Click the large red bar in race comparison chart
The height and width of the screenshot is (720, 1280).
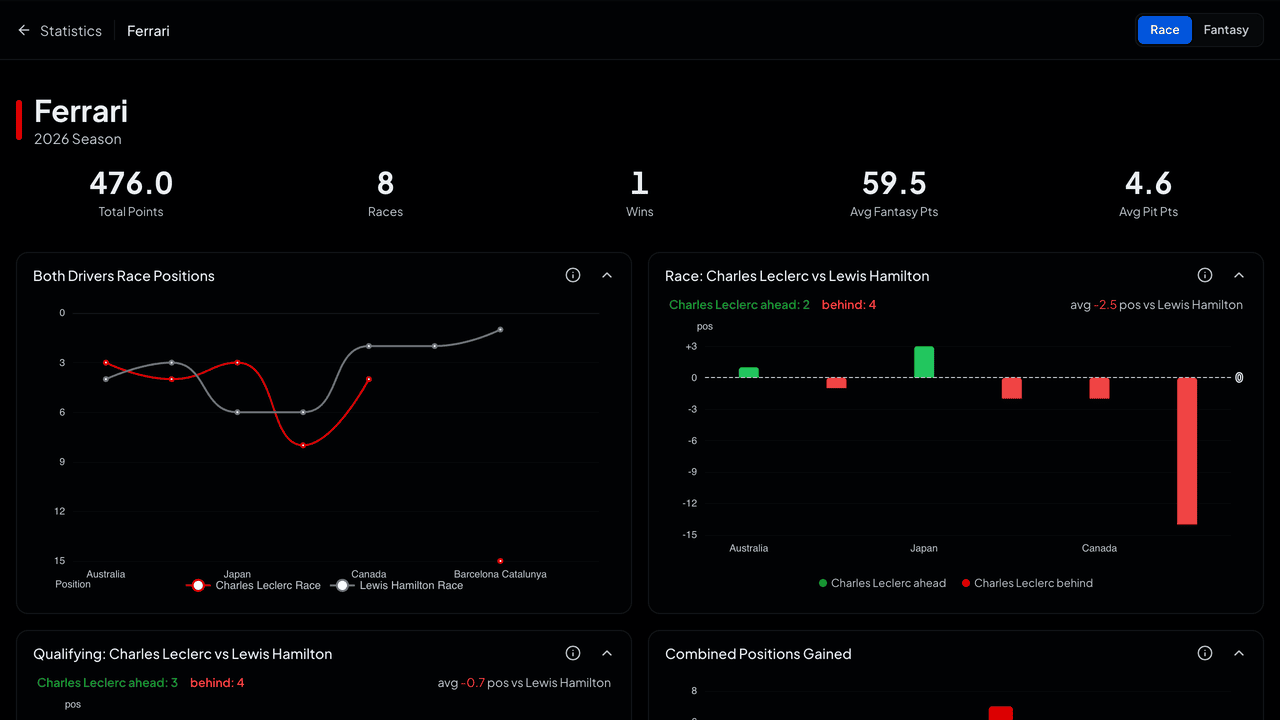click(1187, 451)
